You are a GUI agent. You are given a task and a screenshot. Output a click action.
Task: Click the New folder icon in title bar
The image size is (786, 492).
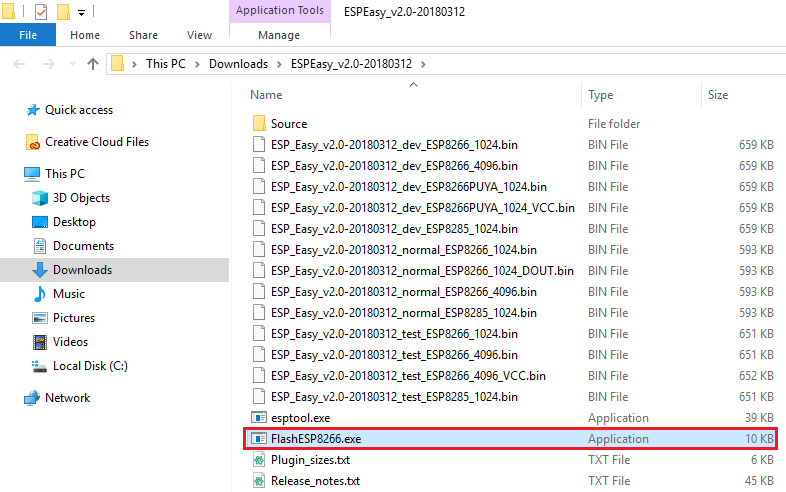(63, 12)
